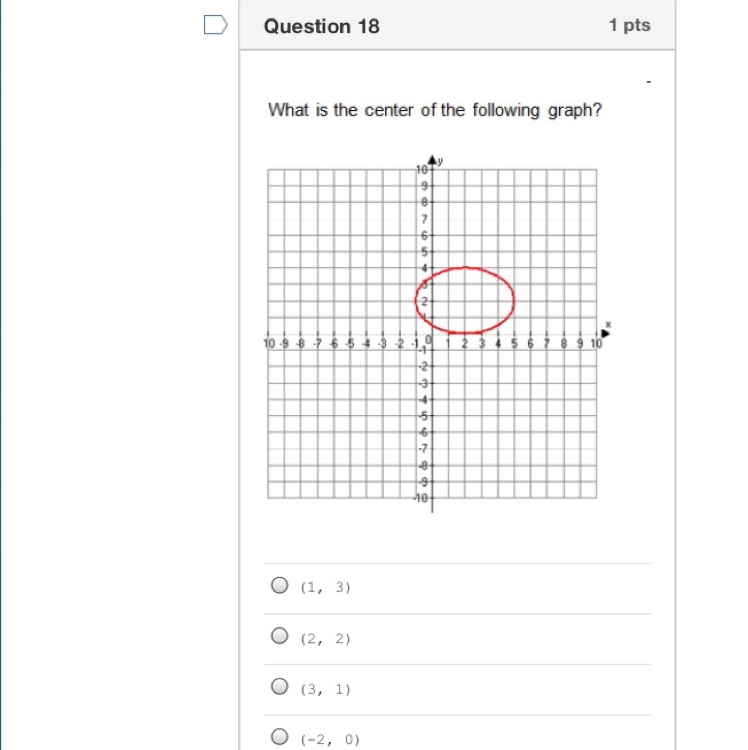Mark the (-2, 0) radio button
Viewport: 748px width, 750px height.
click(x=280, y=737)
